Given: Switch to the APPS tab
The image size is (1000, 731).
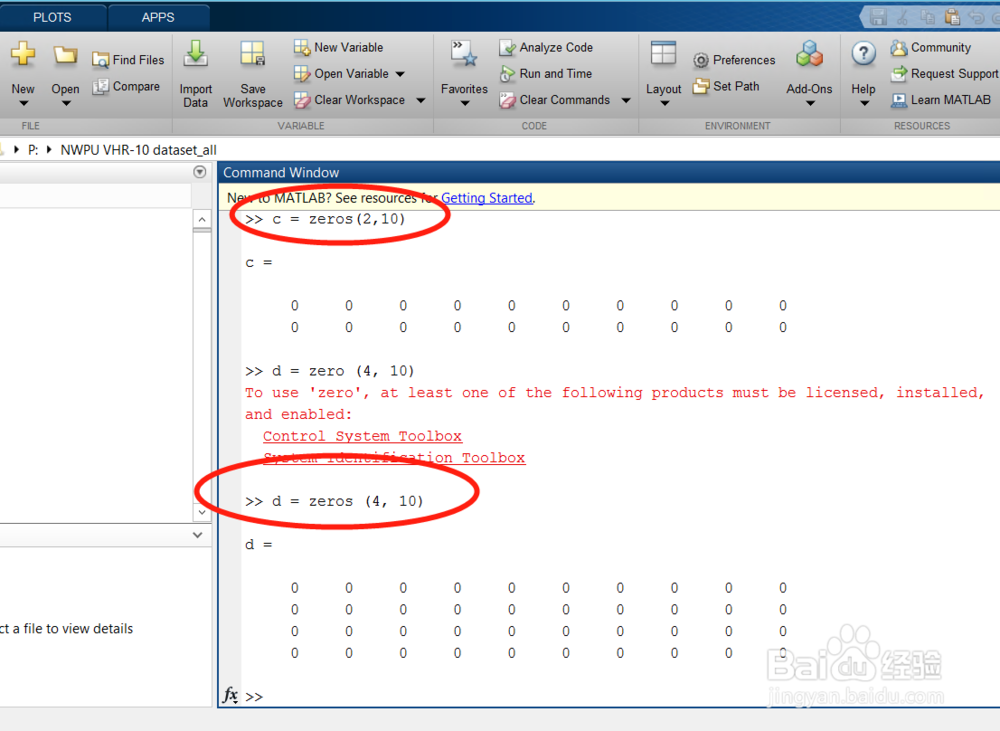Looking at the screenshot, I should click(158, 17).
